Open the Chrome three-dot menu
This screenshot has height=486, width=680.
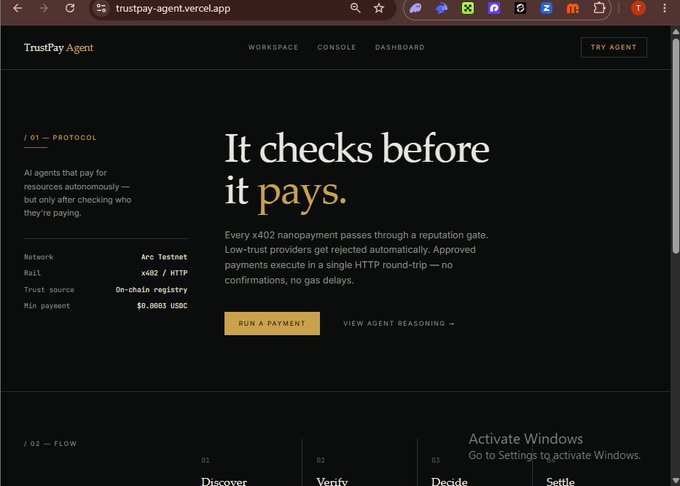(x=664, y=8)
